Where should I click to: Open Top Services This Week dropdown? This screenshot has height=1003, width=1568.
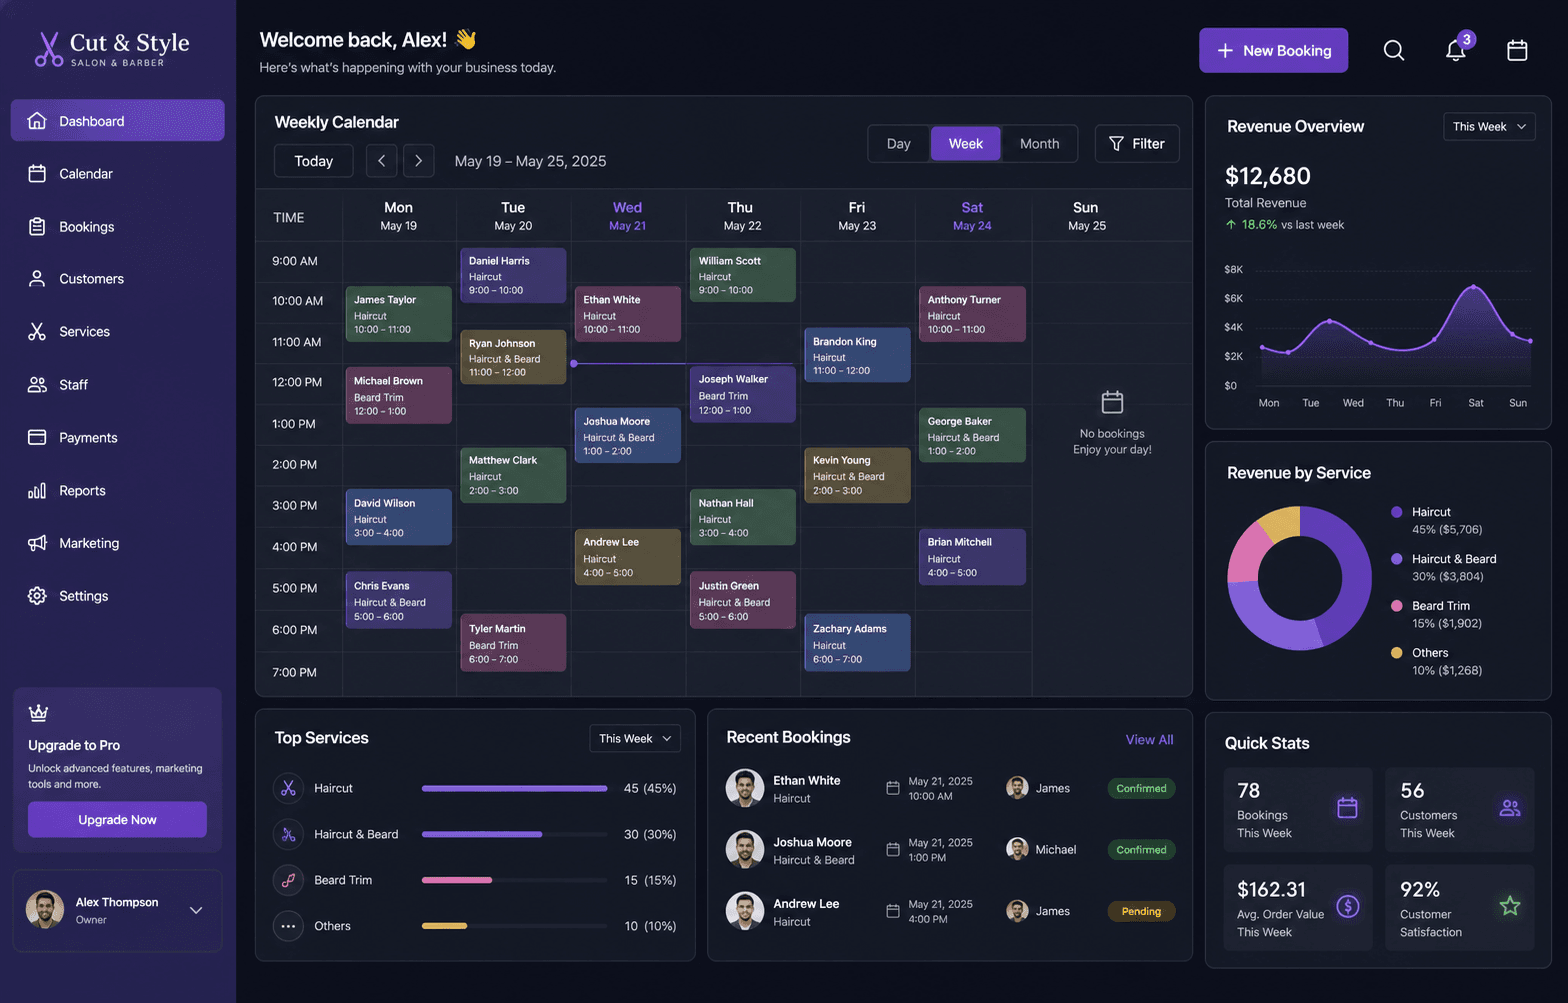tap(635, 738)
